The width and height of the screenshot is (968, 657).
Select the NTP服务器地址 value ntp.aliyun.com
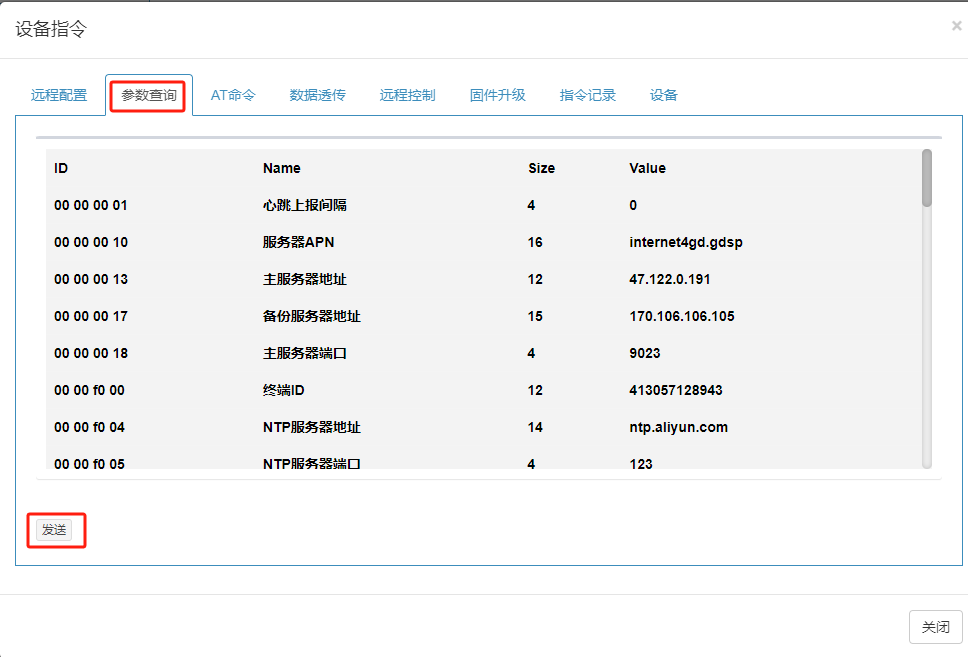pyautogui.click(x=678, y=428)
